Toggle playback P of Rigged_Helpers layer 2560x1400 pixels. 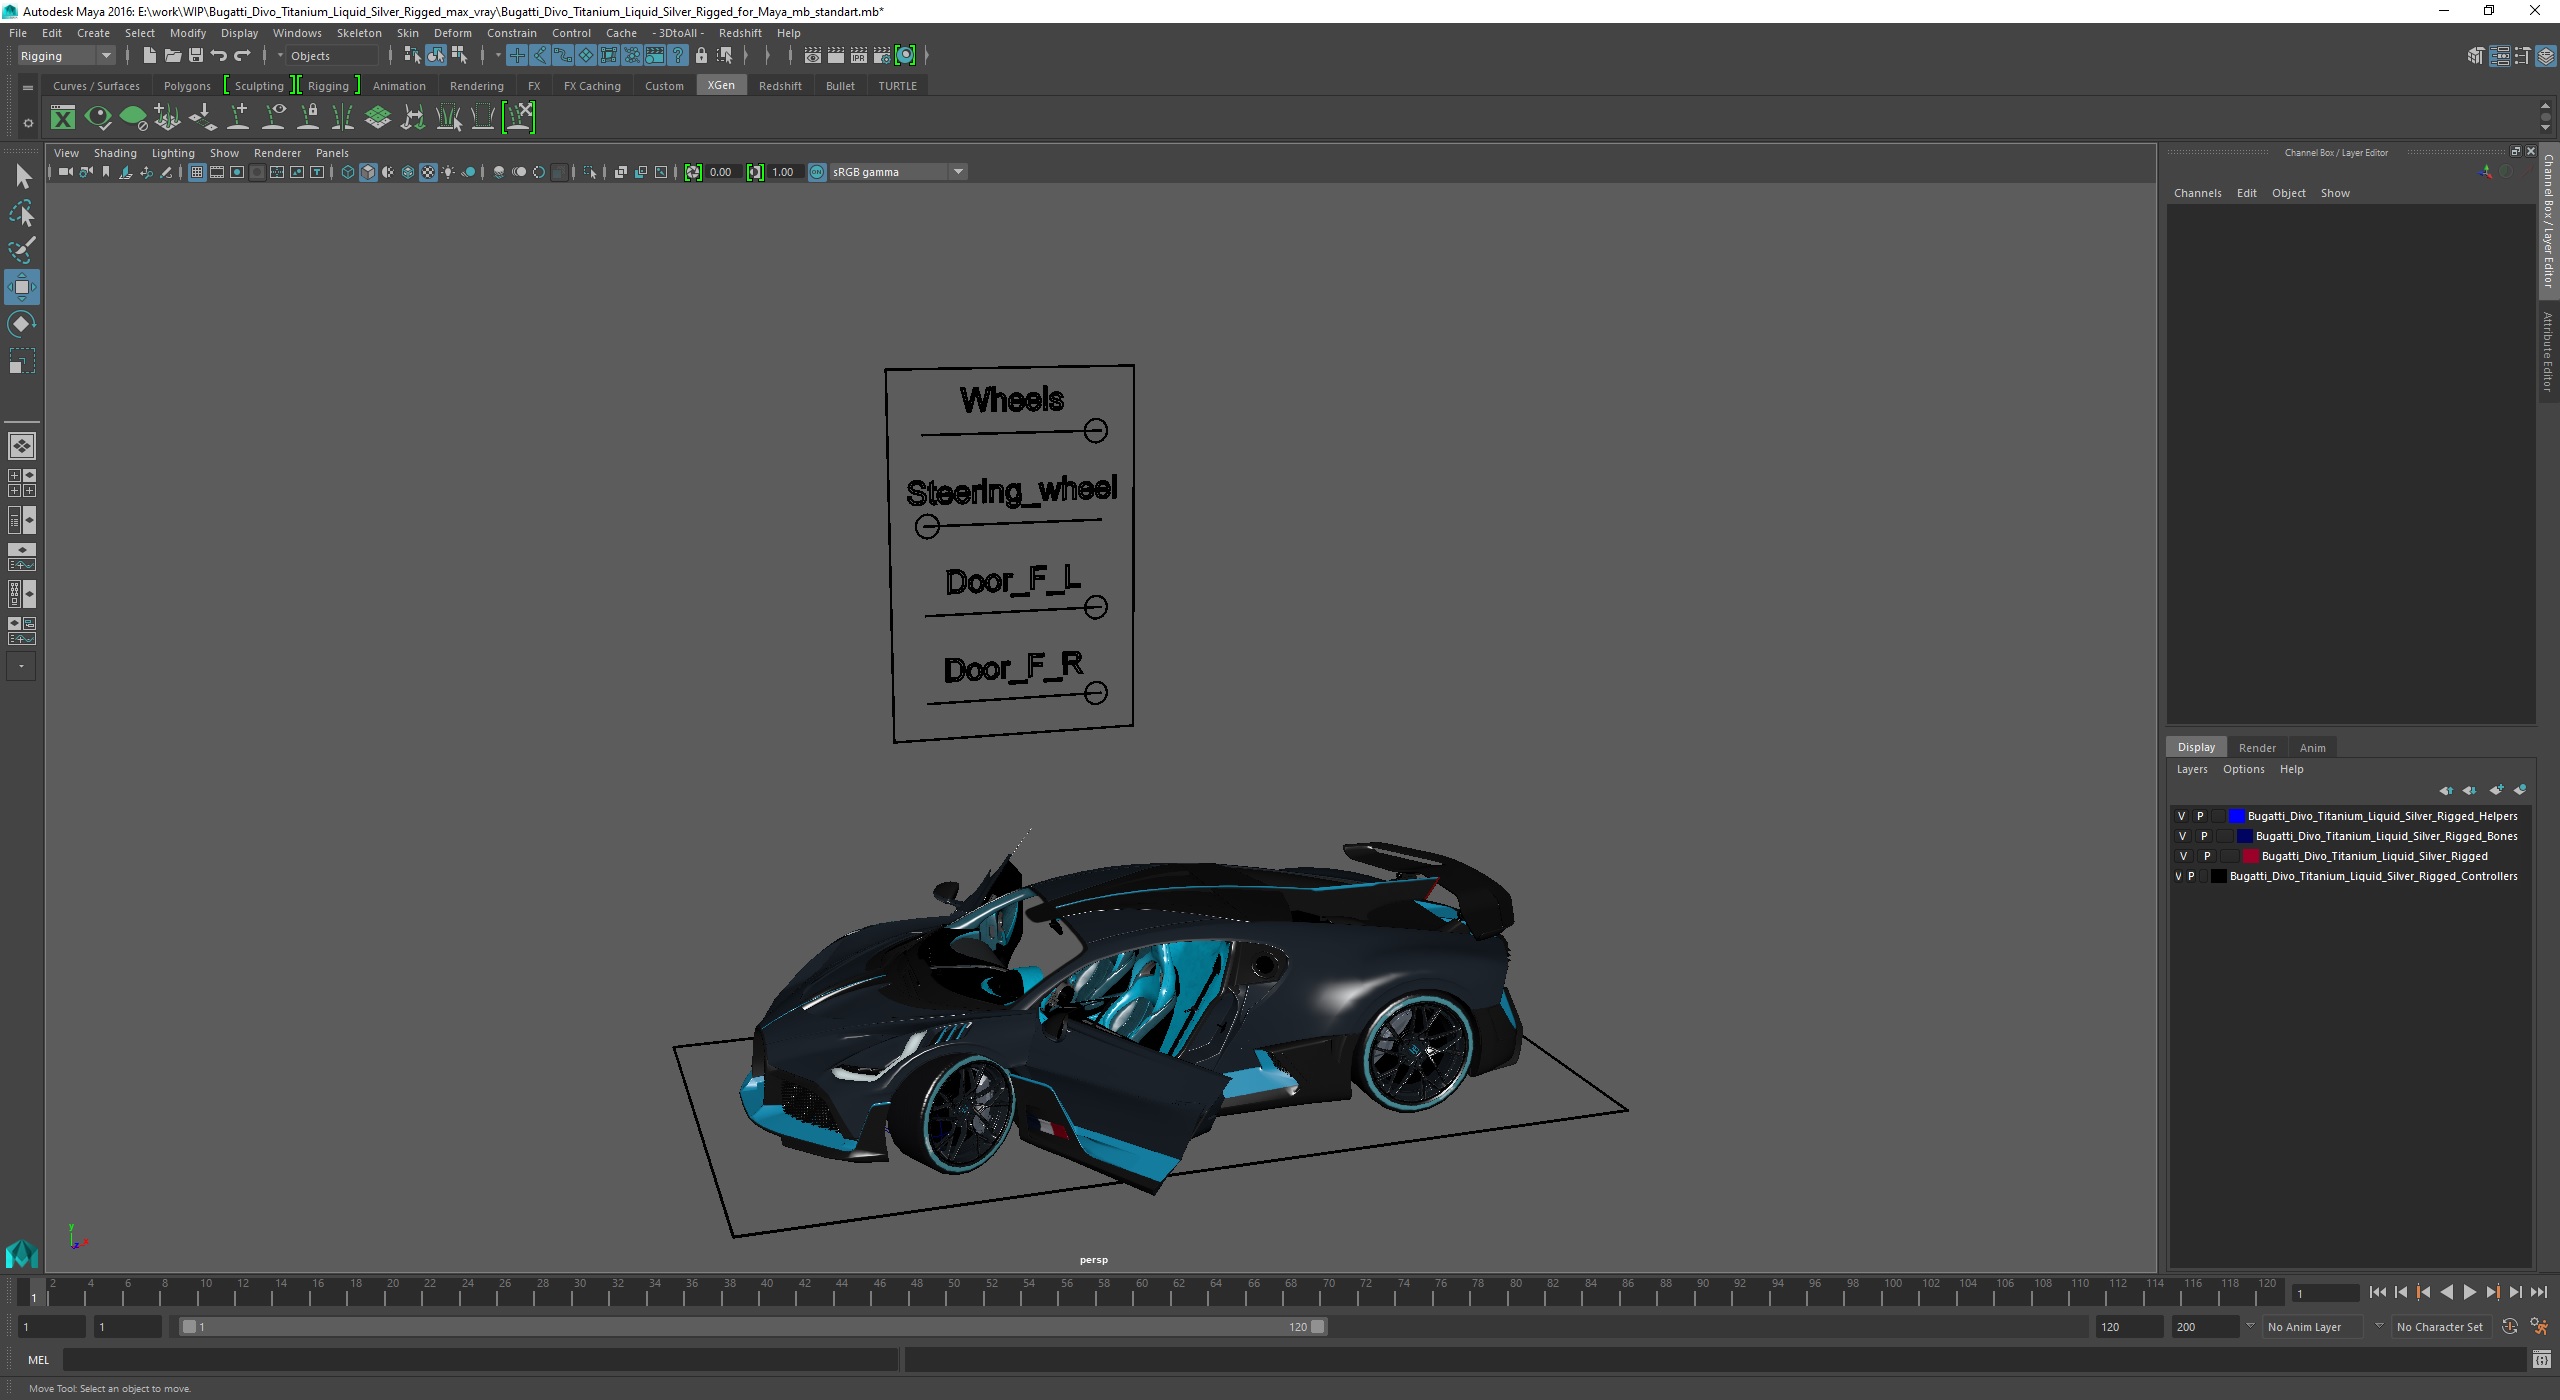2200,816
